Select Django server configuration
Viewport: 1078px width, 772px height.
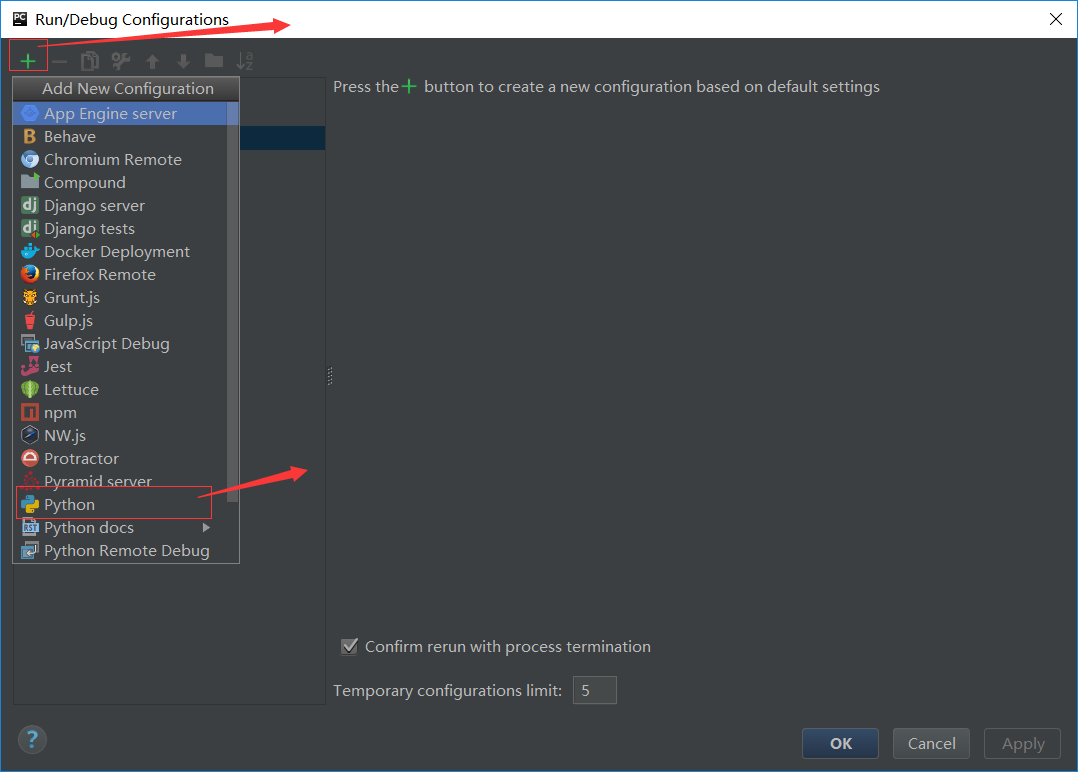tap(120, 206)
